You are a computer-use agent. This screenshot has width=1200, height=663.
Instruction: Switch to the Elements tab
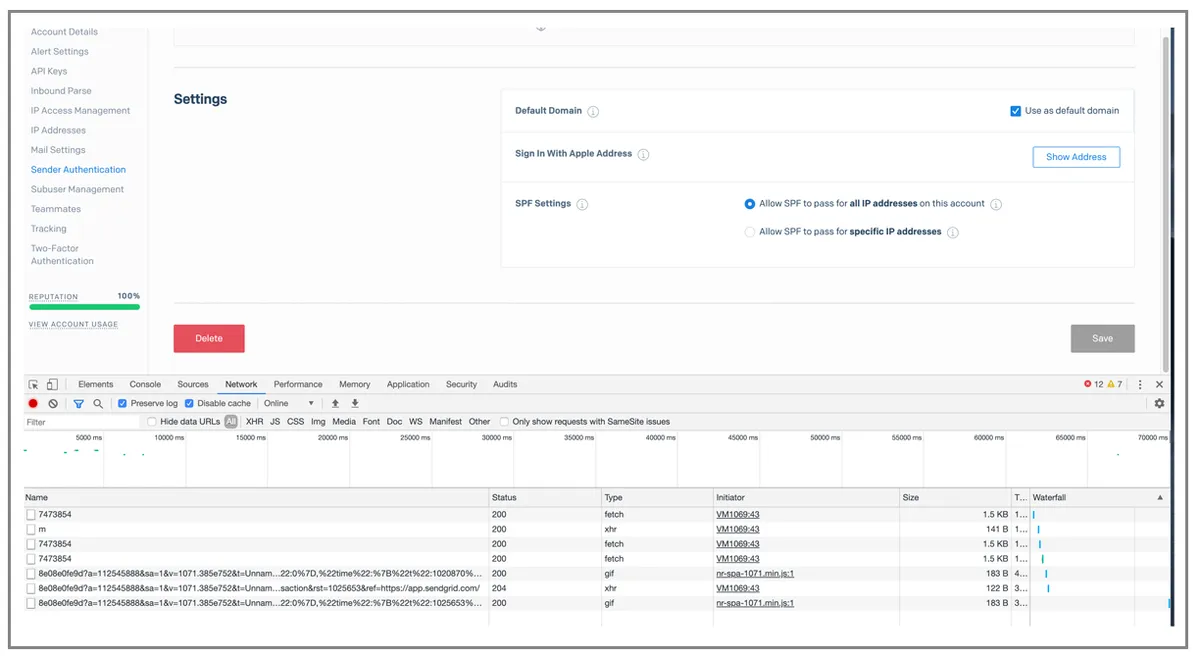point(96,384)
